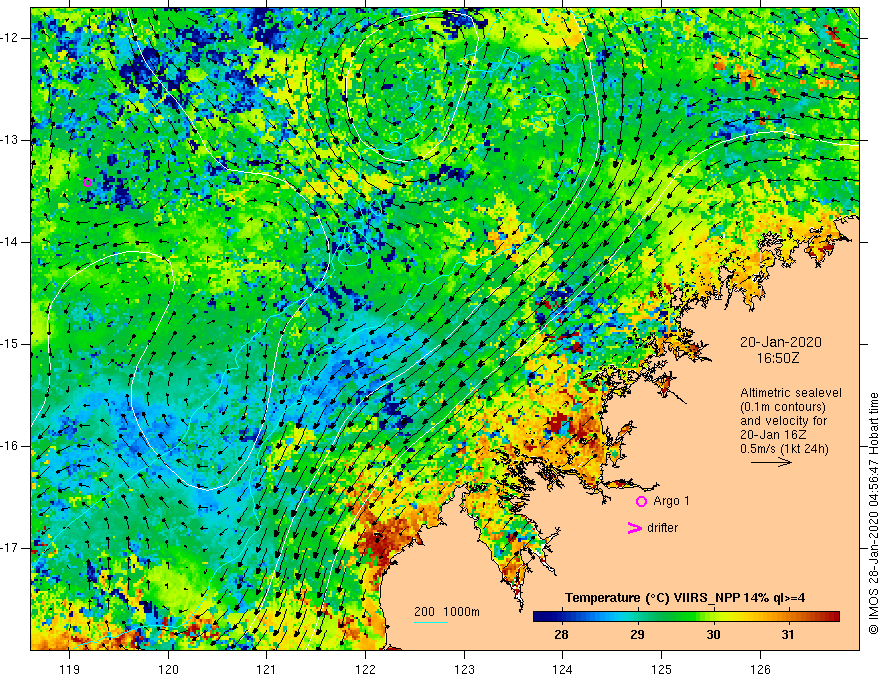Select the temperature color bar
This screenshot has width=880, height=680.
(686, 617)
